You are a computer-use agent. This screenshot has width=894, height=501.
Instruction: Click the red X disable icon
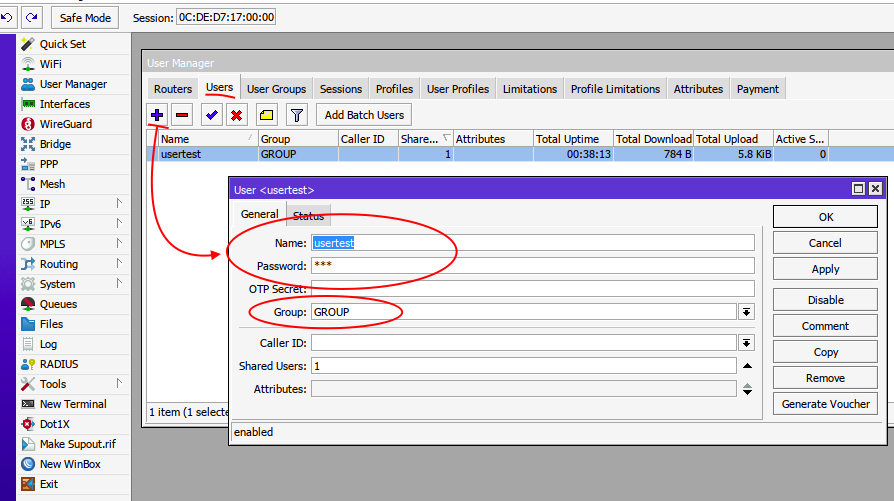(x=237, y=115)
